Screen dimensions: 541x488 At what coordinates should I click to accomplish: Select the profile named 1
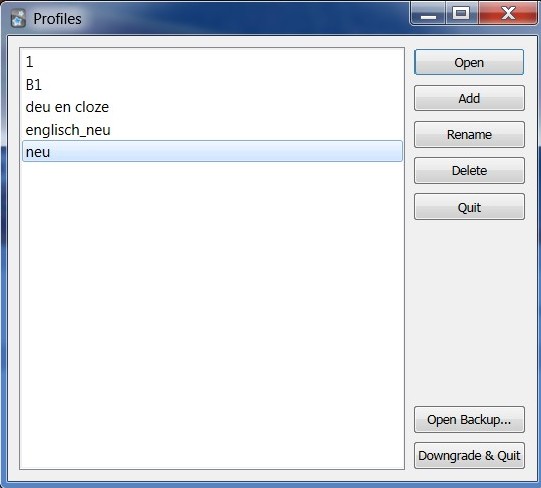(x=212, y=62)
